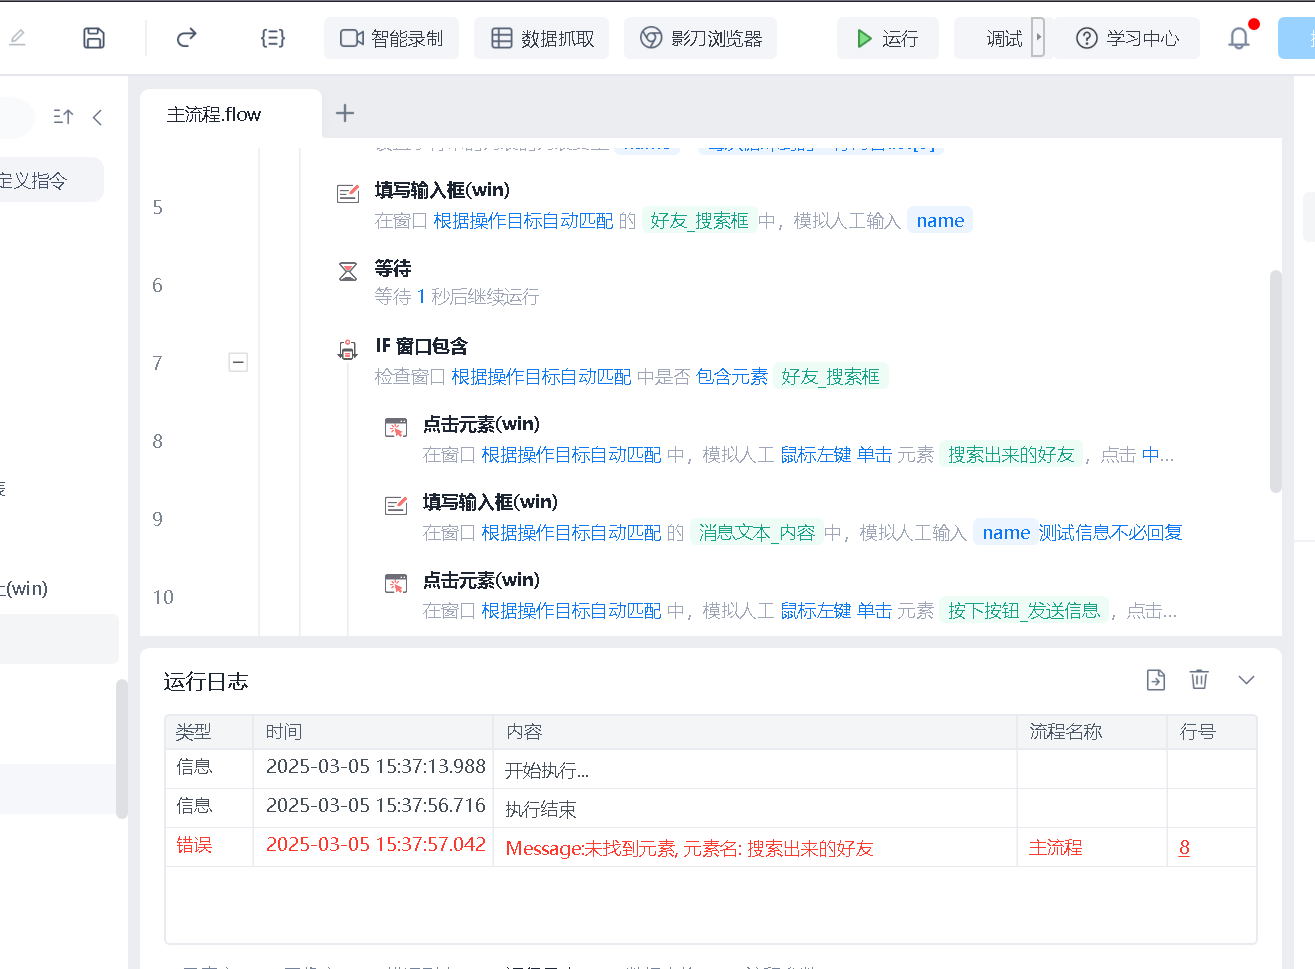Screen dimensions: 1315x969
Task: Click line number 6 in gutter
Action: point(157,285)
